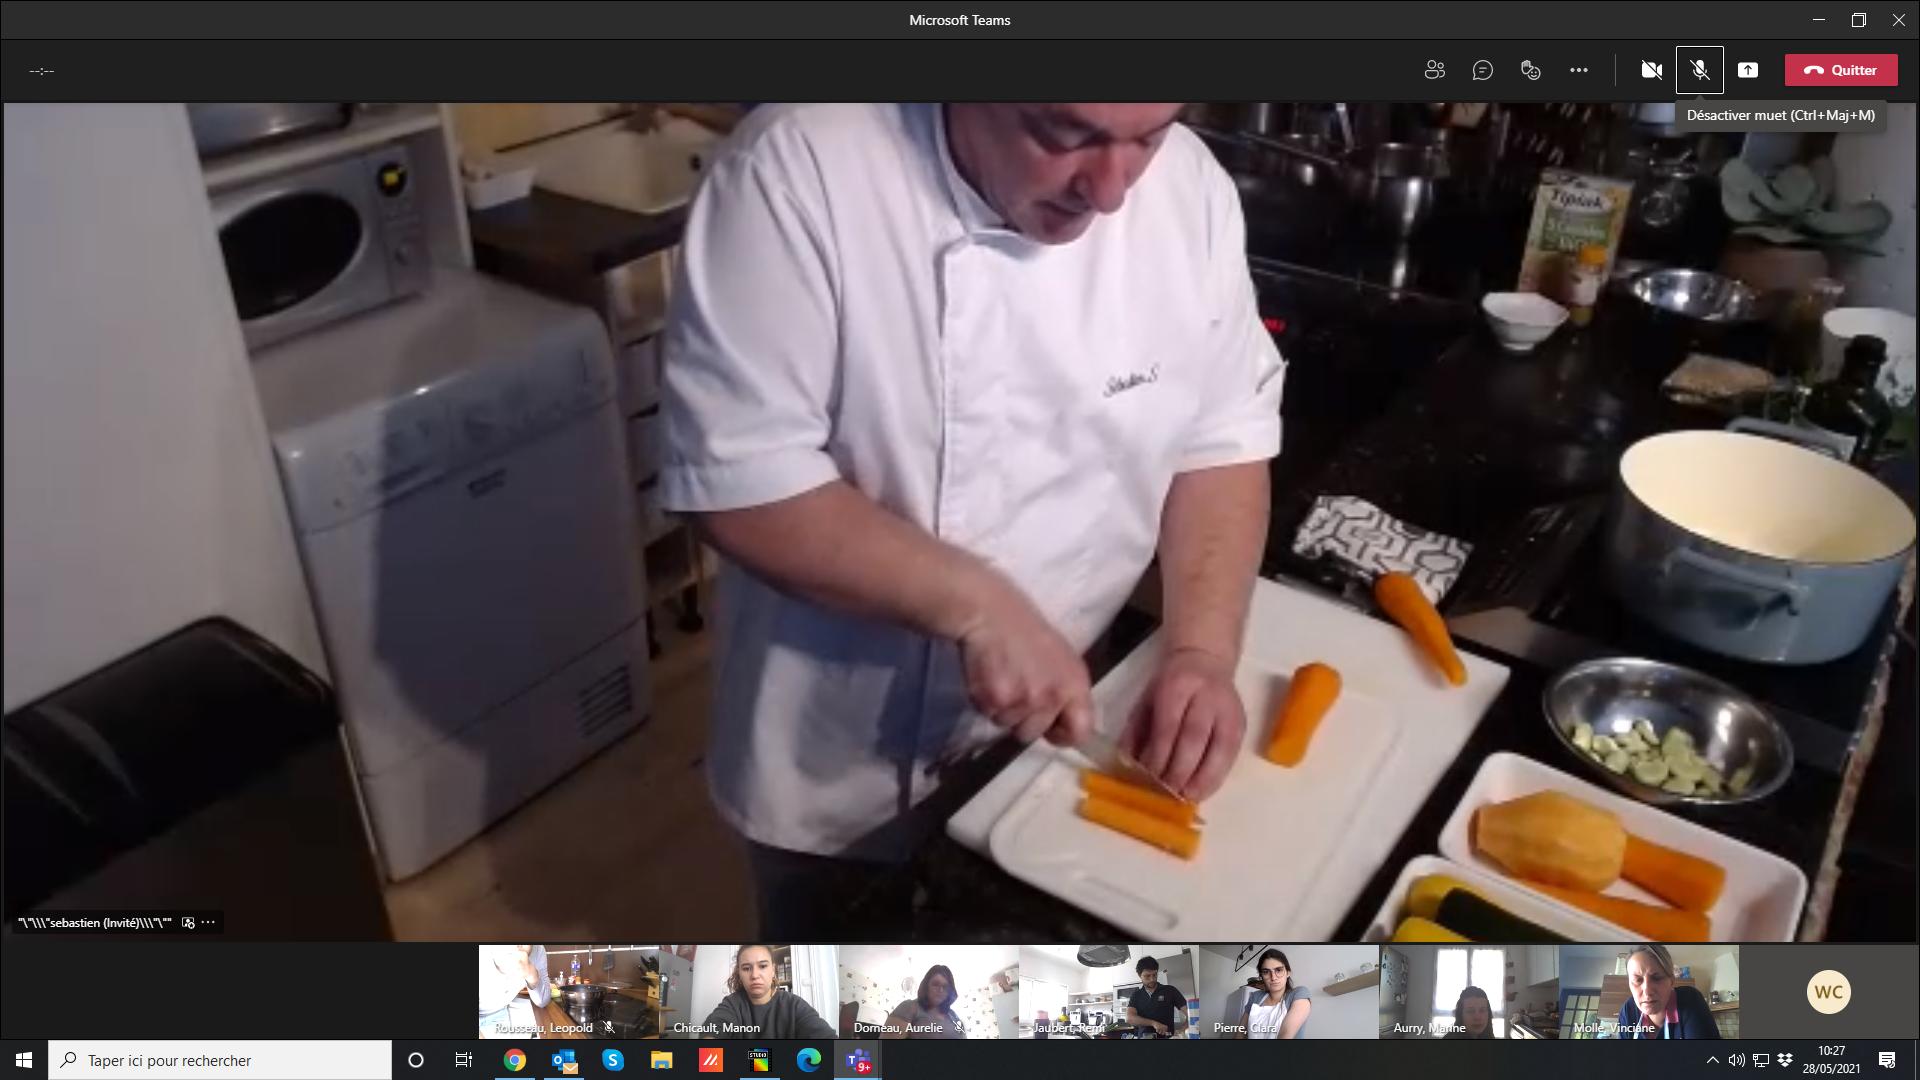Select Jaubert, Remi video thumbnail

click(x=1109, y=992)
